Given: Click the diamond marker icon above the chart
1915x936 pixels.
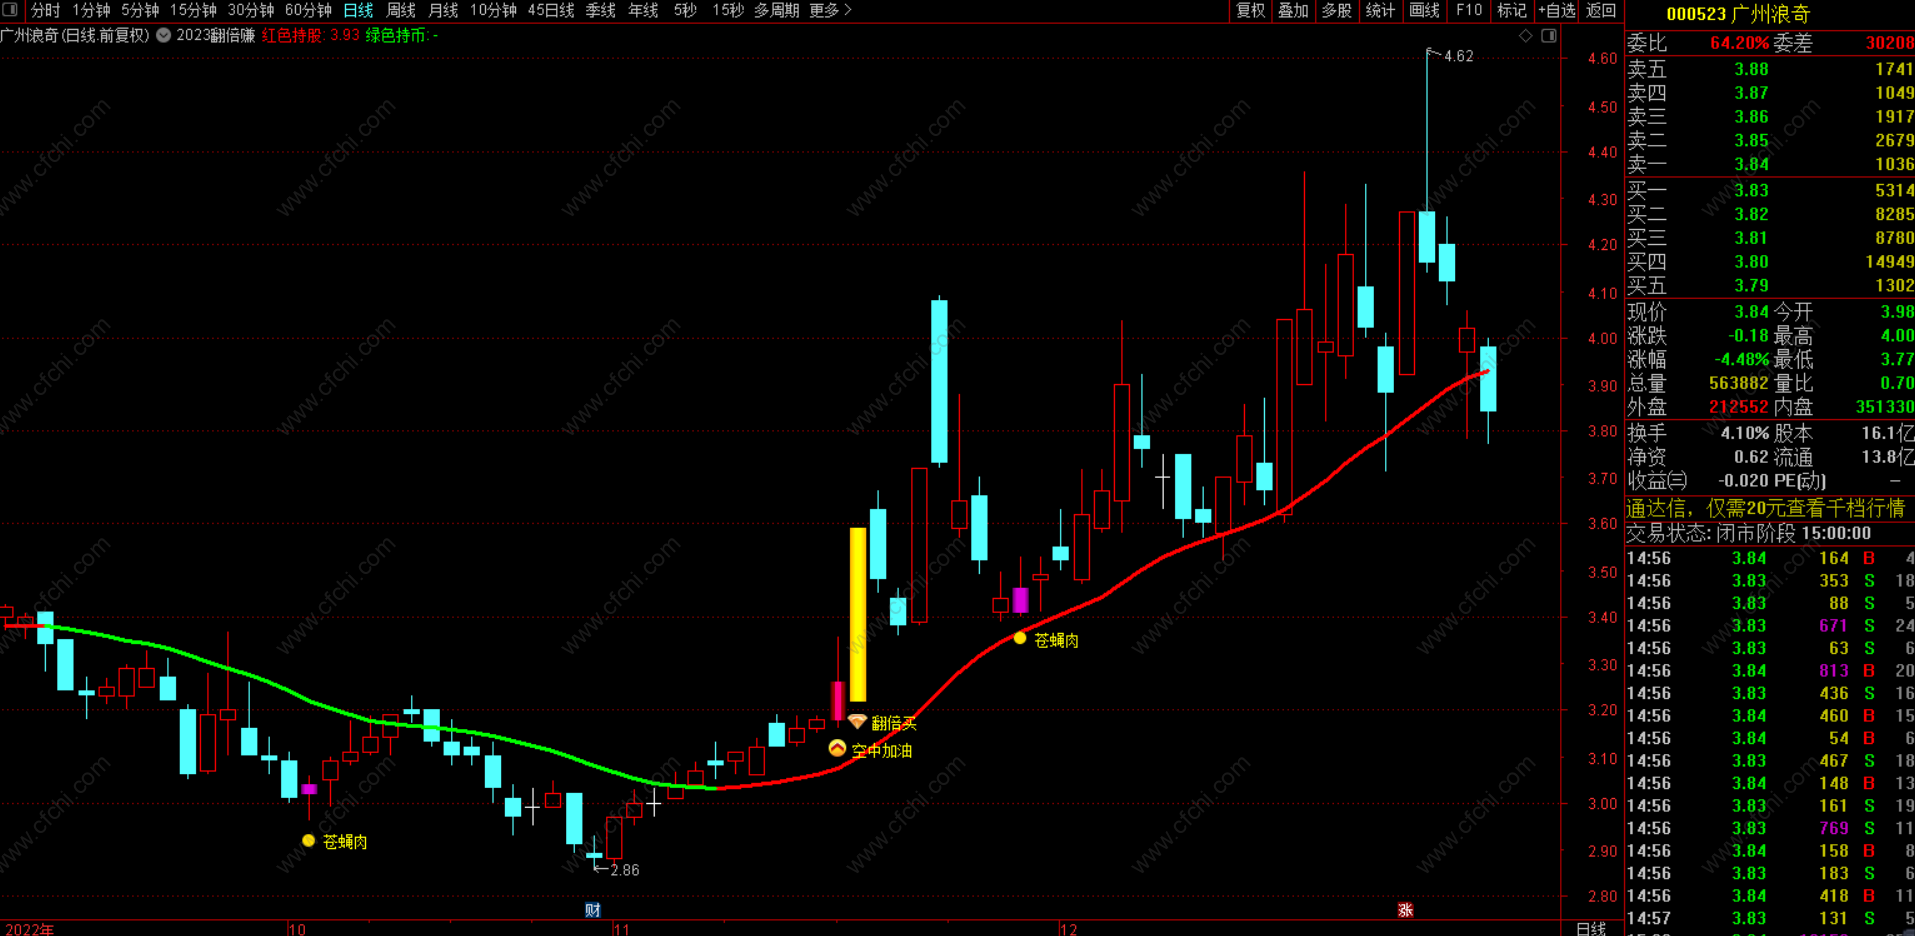Looking at the screenshot, I should click(1526, 36).
